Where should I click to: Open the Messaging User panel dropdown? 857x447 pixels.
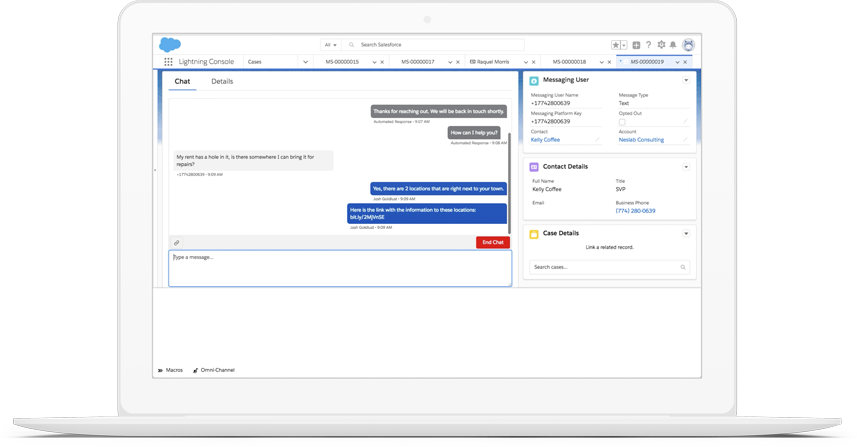(686, 80)
